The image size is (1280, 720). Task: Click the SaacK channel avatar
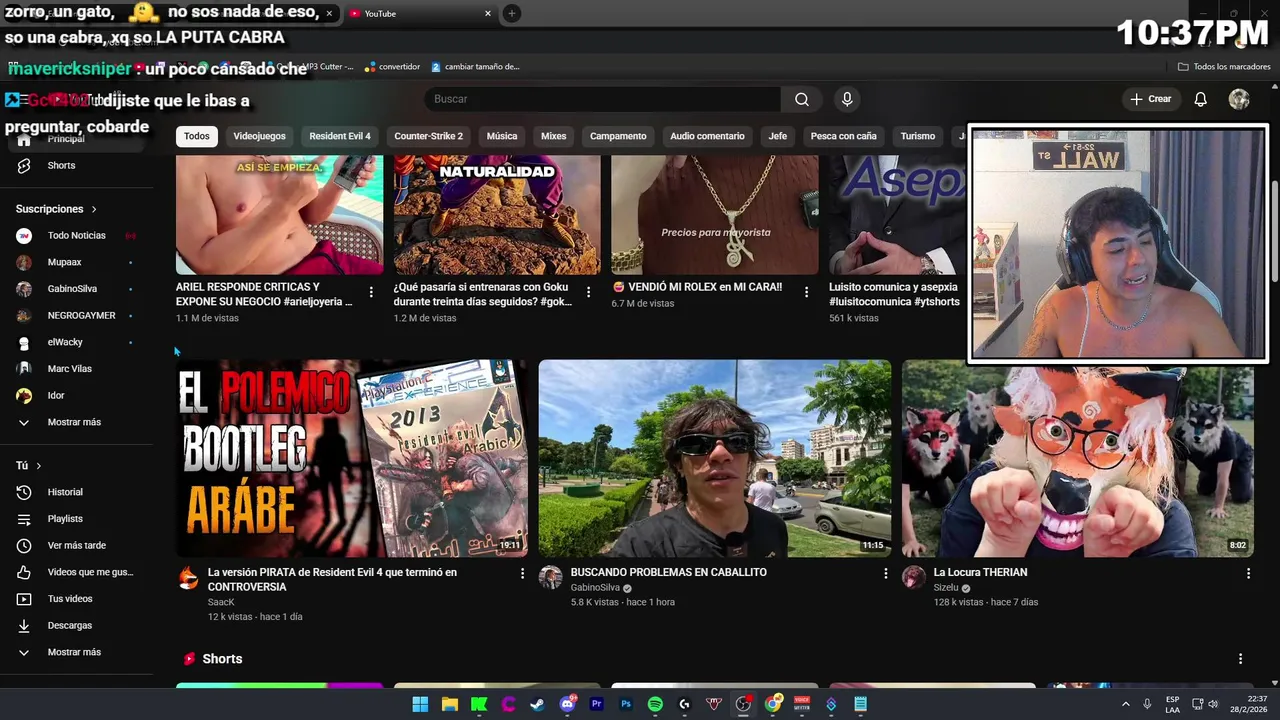click(x=188, y=577)
